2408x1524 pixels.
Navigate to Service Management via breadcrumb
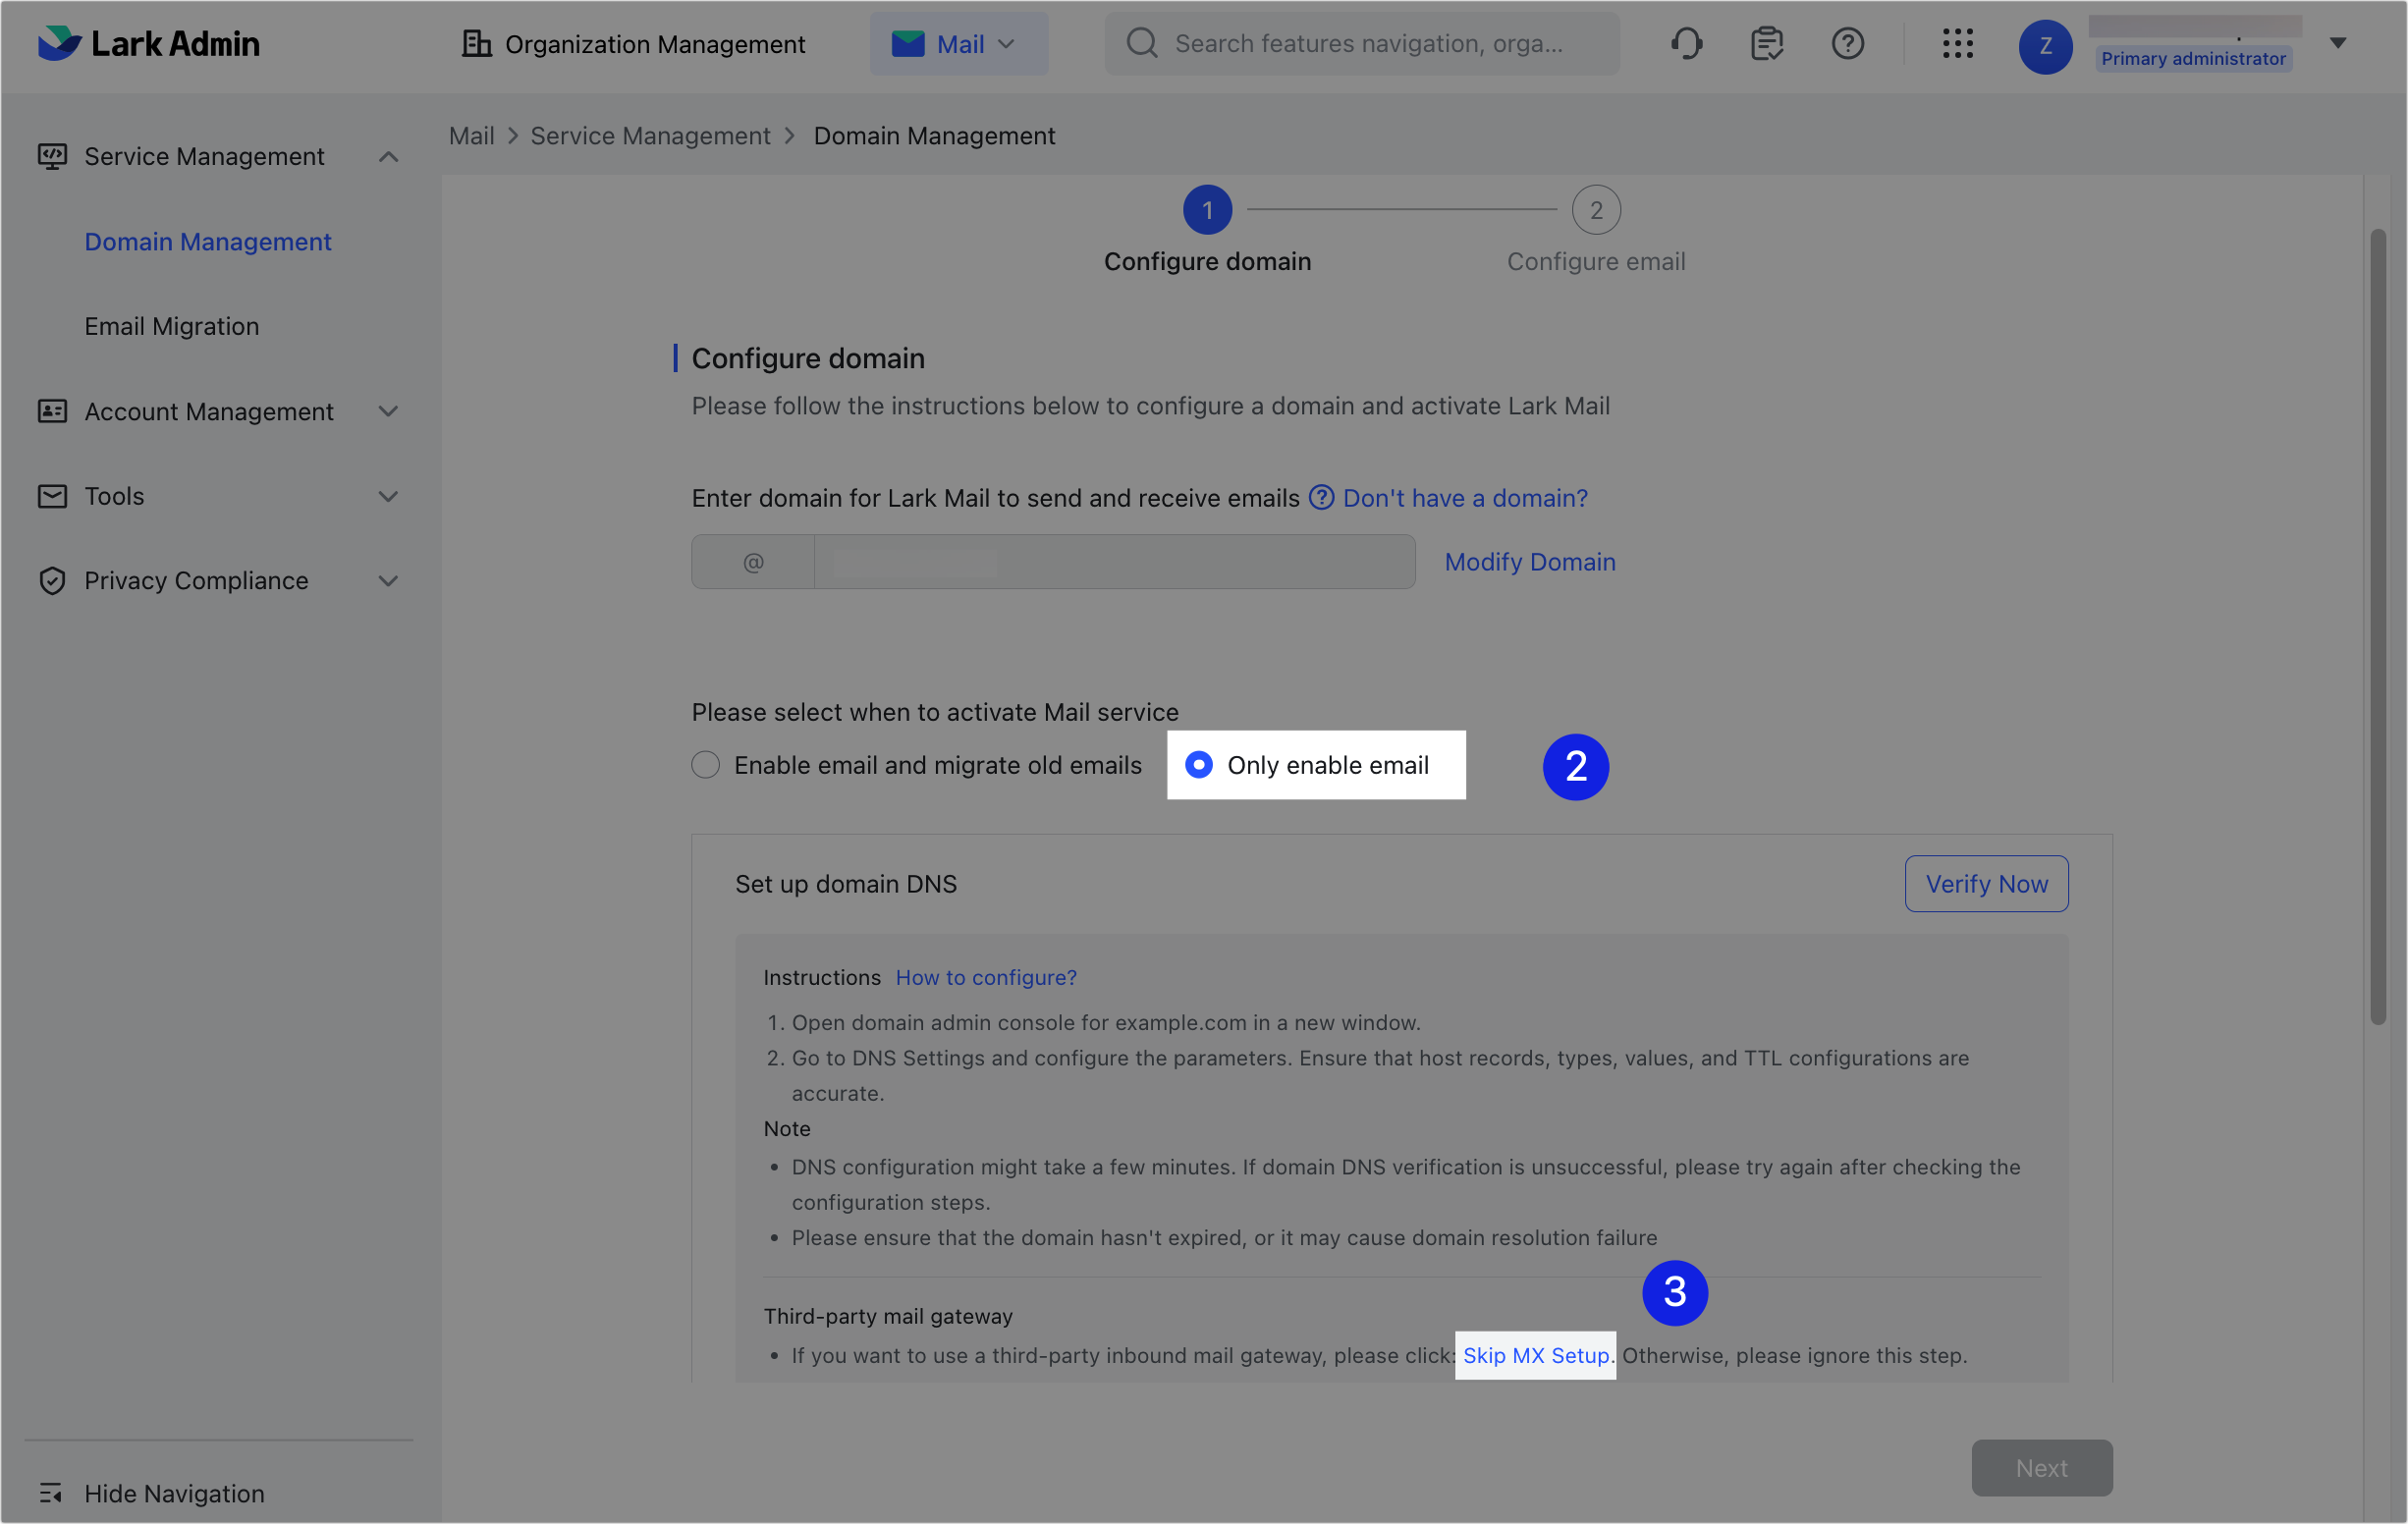(x=651, y=135)
